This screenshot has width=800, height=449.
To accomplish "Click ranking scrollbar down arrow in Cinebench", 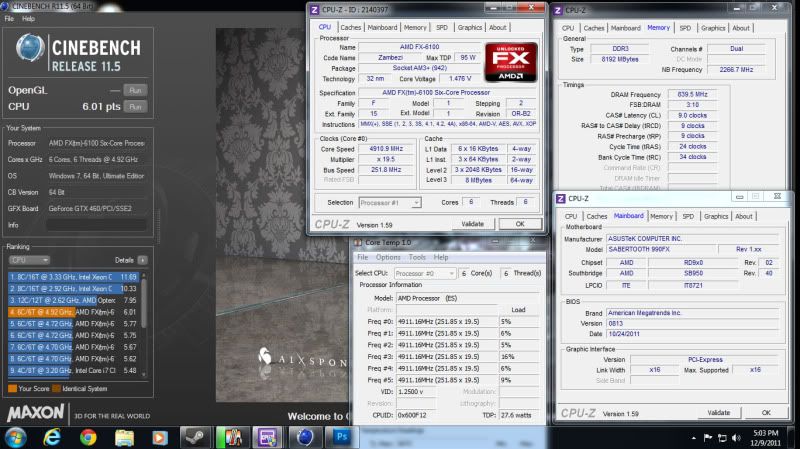I will click(144, 375).
